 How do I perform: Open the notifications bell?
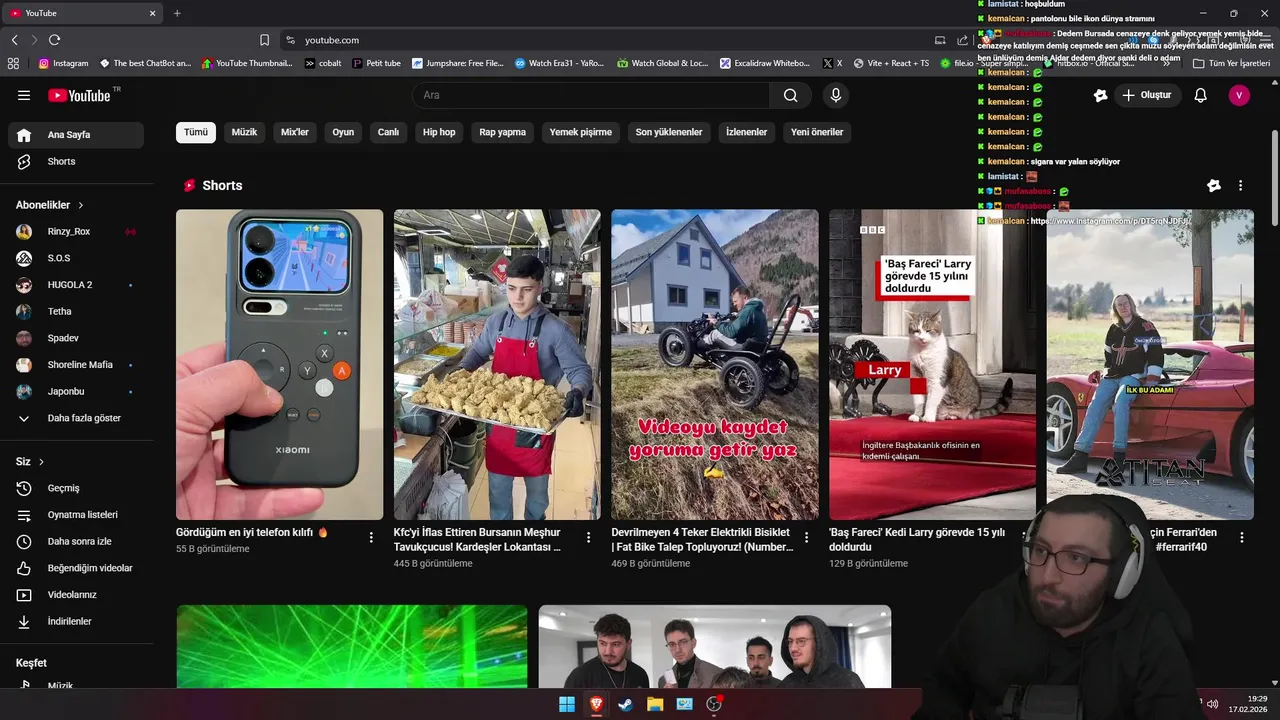pos(1201,95)
